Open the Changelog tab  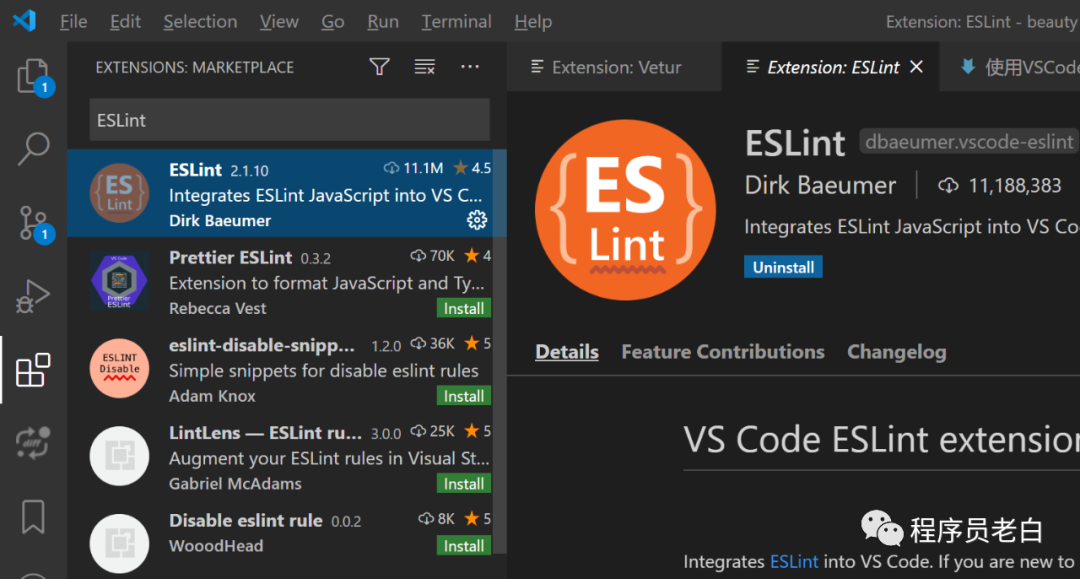coord(896,352)
